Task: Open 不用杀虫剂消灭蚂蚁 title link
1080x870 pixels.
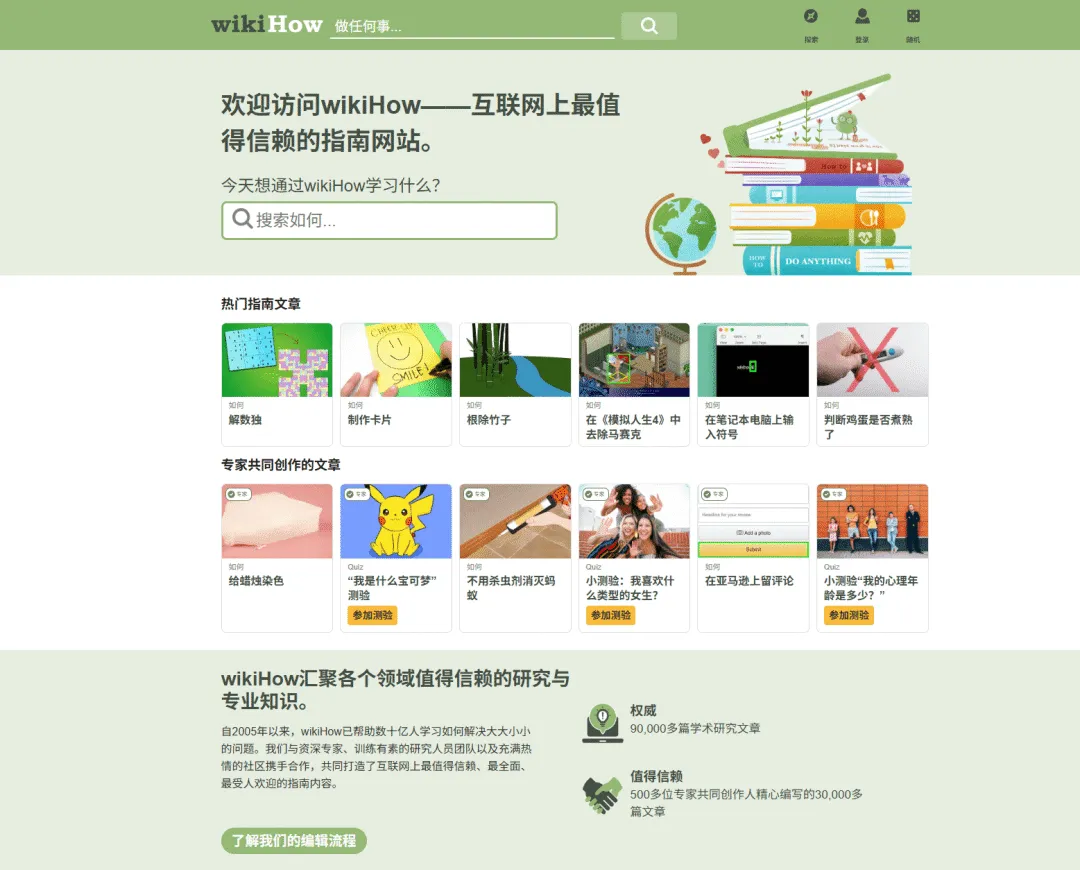Action: click(511, 588)
